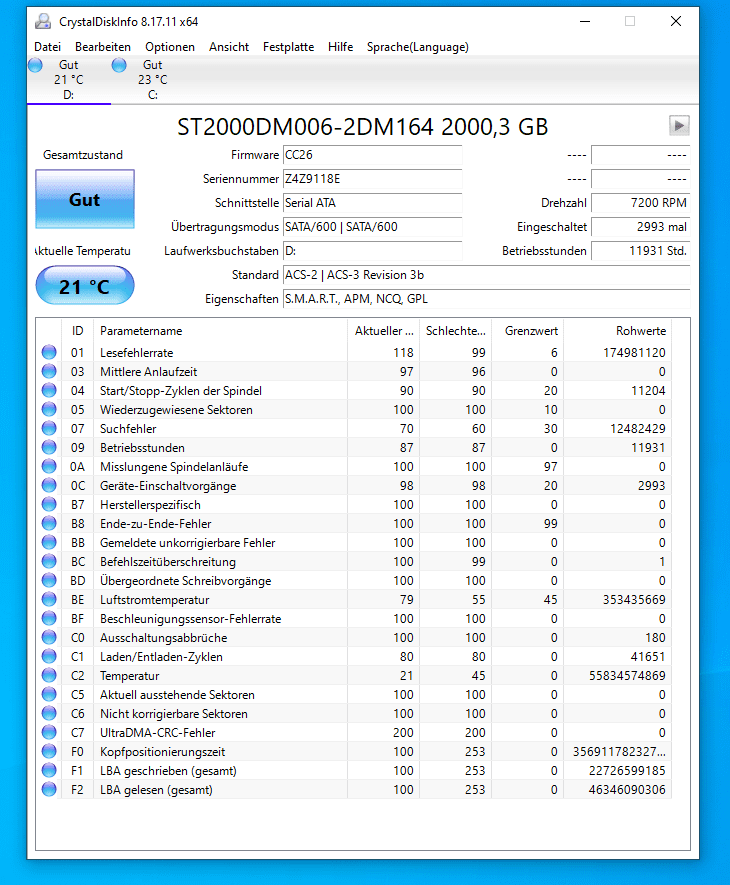Click status orb of Misslungene Spindelanläufe row
The height and width of the screenshot is (885, 730).
pyautogui.click(x=49, y=466)
